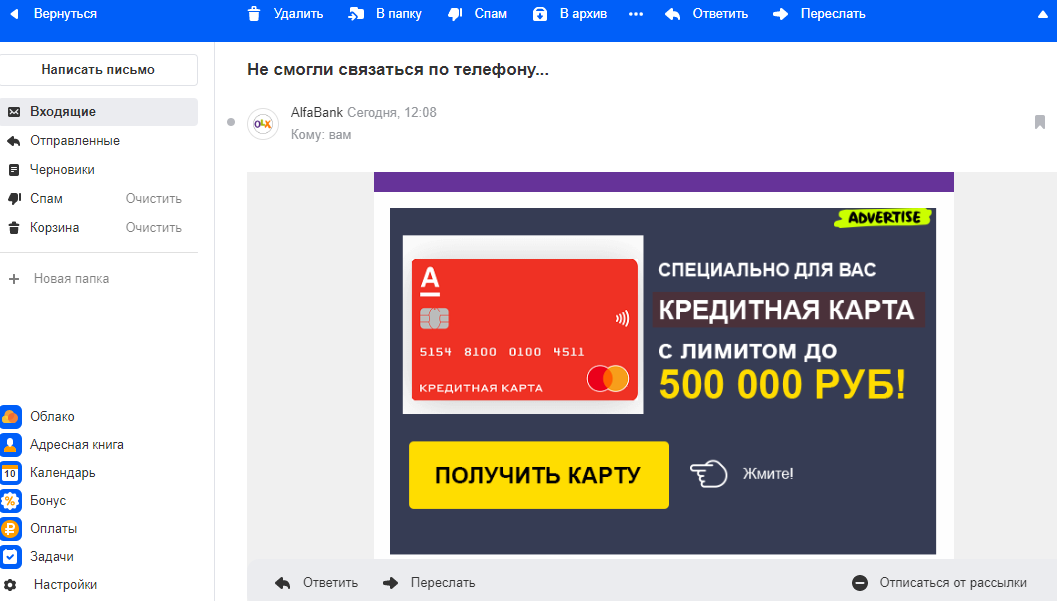Screen dimensions: 1057x601
Task: Click Очистить next to Спам
Action: [154, 199]
